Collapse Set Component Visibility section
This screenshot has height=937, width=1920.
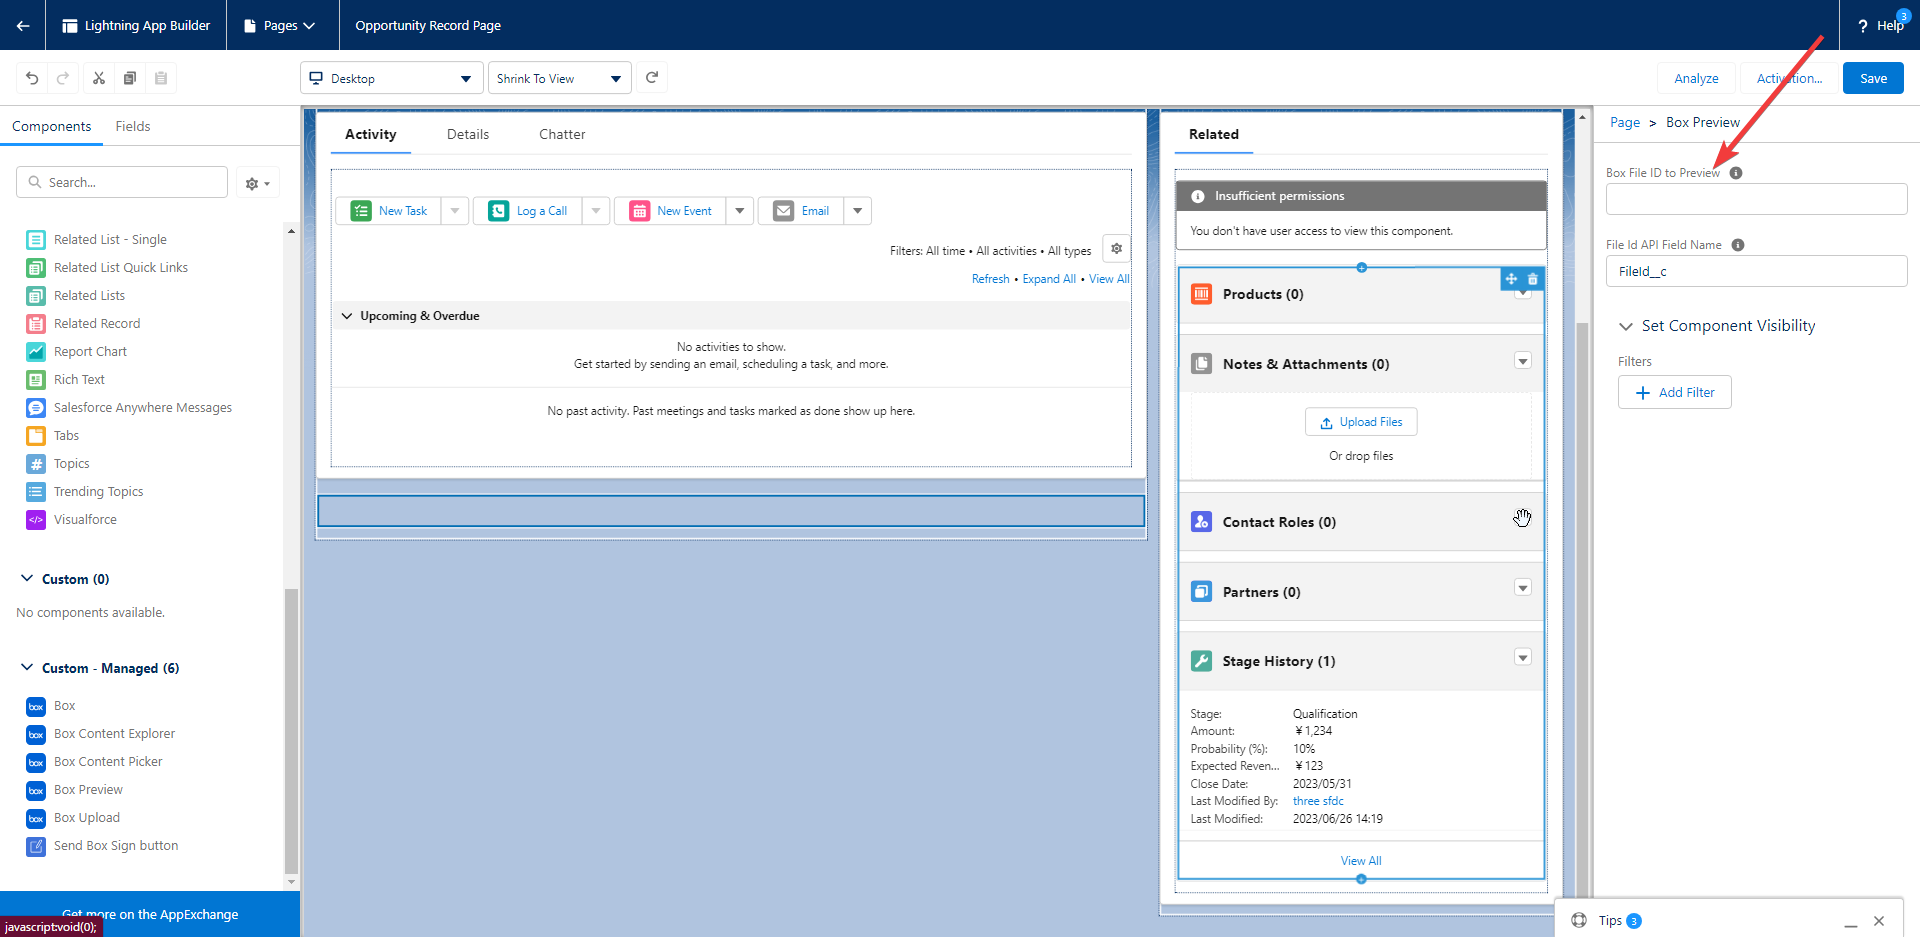[1626, 326]
